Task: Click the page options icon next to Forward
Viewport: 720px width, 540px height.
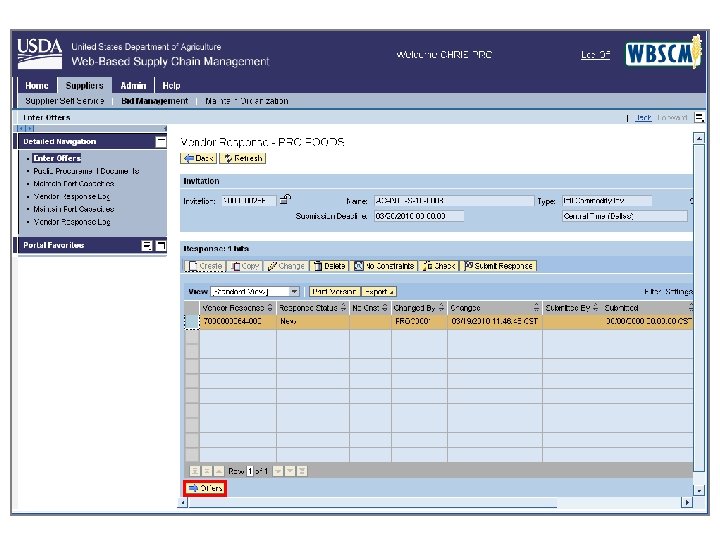Action: coord(699,118)
